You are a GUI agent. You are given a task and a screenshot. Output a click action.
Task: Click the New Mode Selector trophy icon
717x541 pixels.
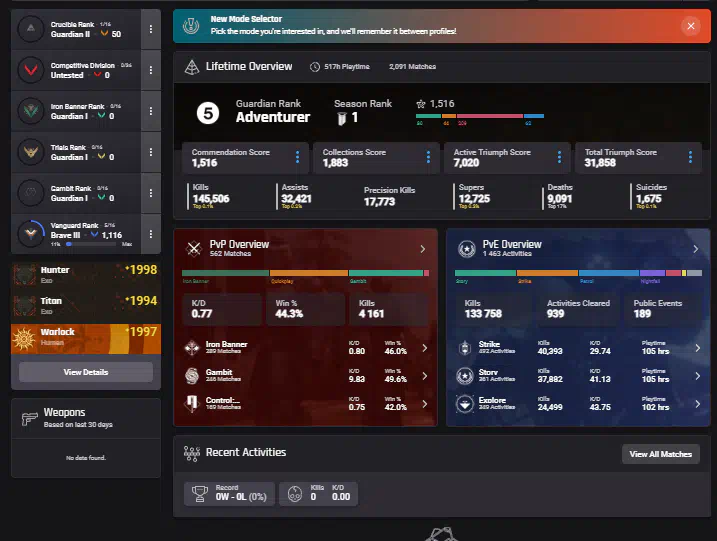(191, 26)
